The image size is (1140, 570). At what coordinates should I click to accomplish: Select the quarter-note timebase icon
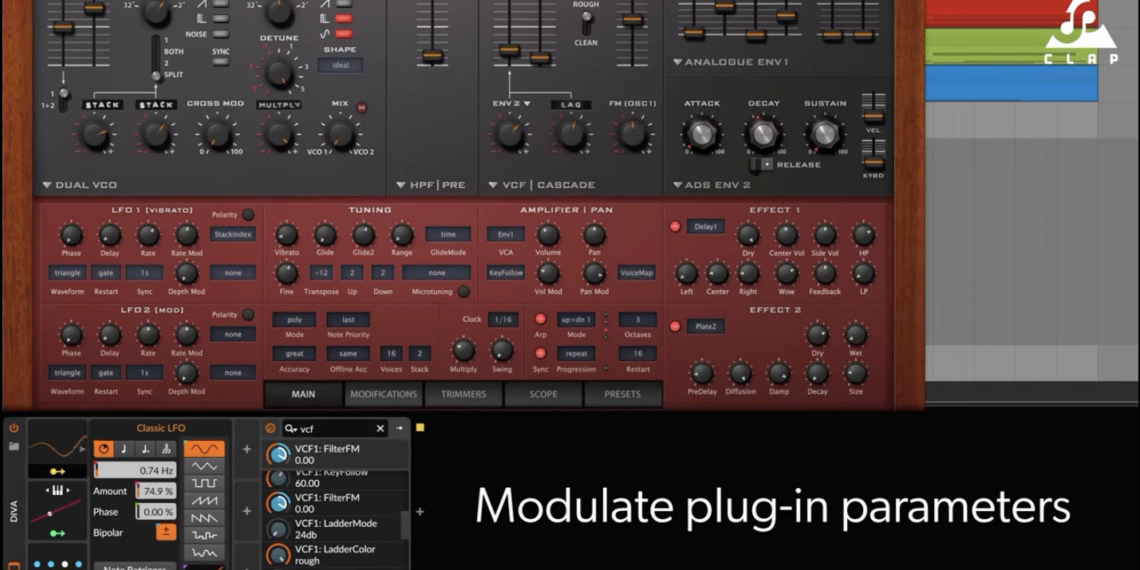tap(124, 449)
